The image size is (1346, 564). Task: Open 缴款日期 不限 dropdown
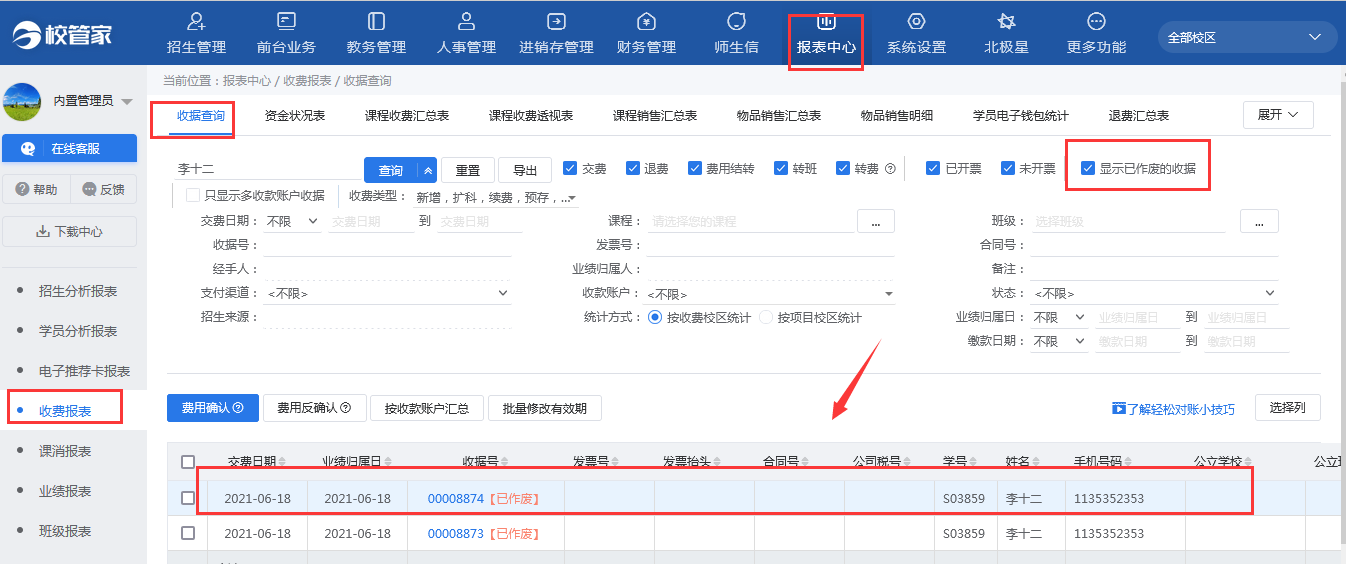[x=1061, y=341]
